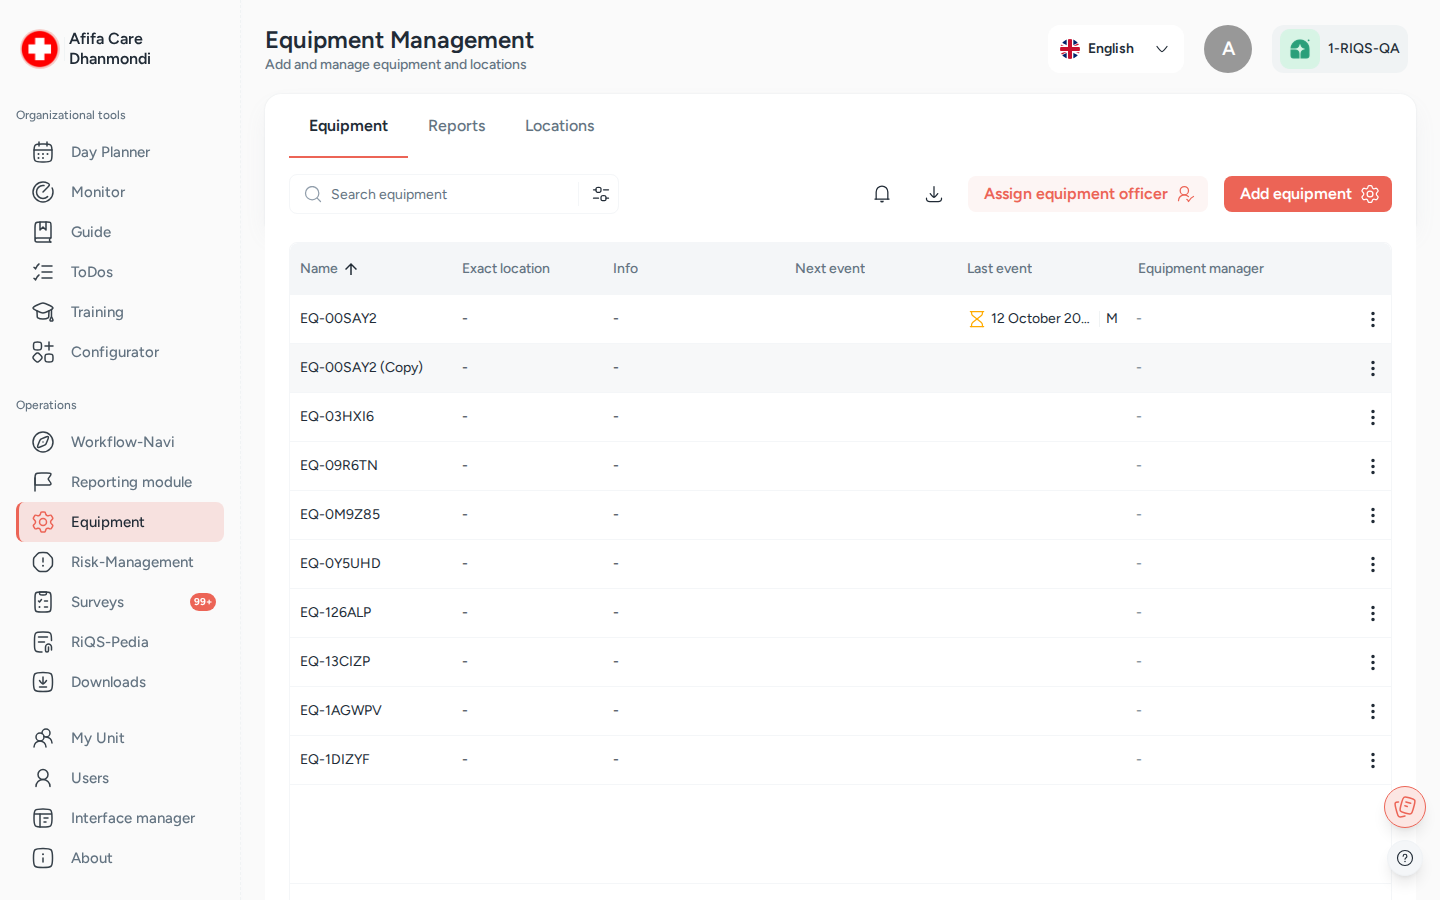Open options menu for EQ-00SAY2
The height and width of the screenshot is (900, 1440).
(1373, 319)
